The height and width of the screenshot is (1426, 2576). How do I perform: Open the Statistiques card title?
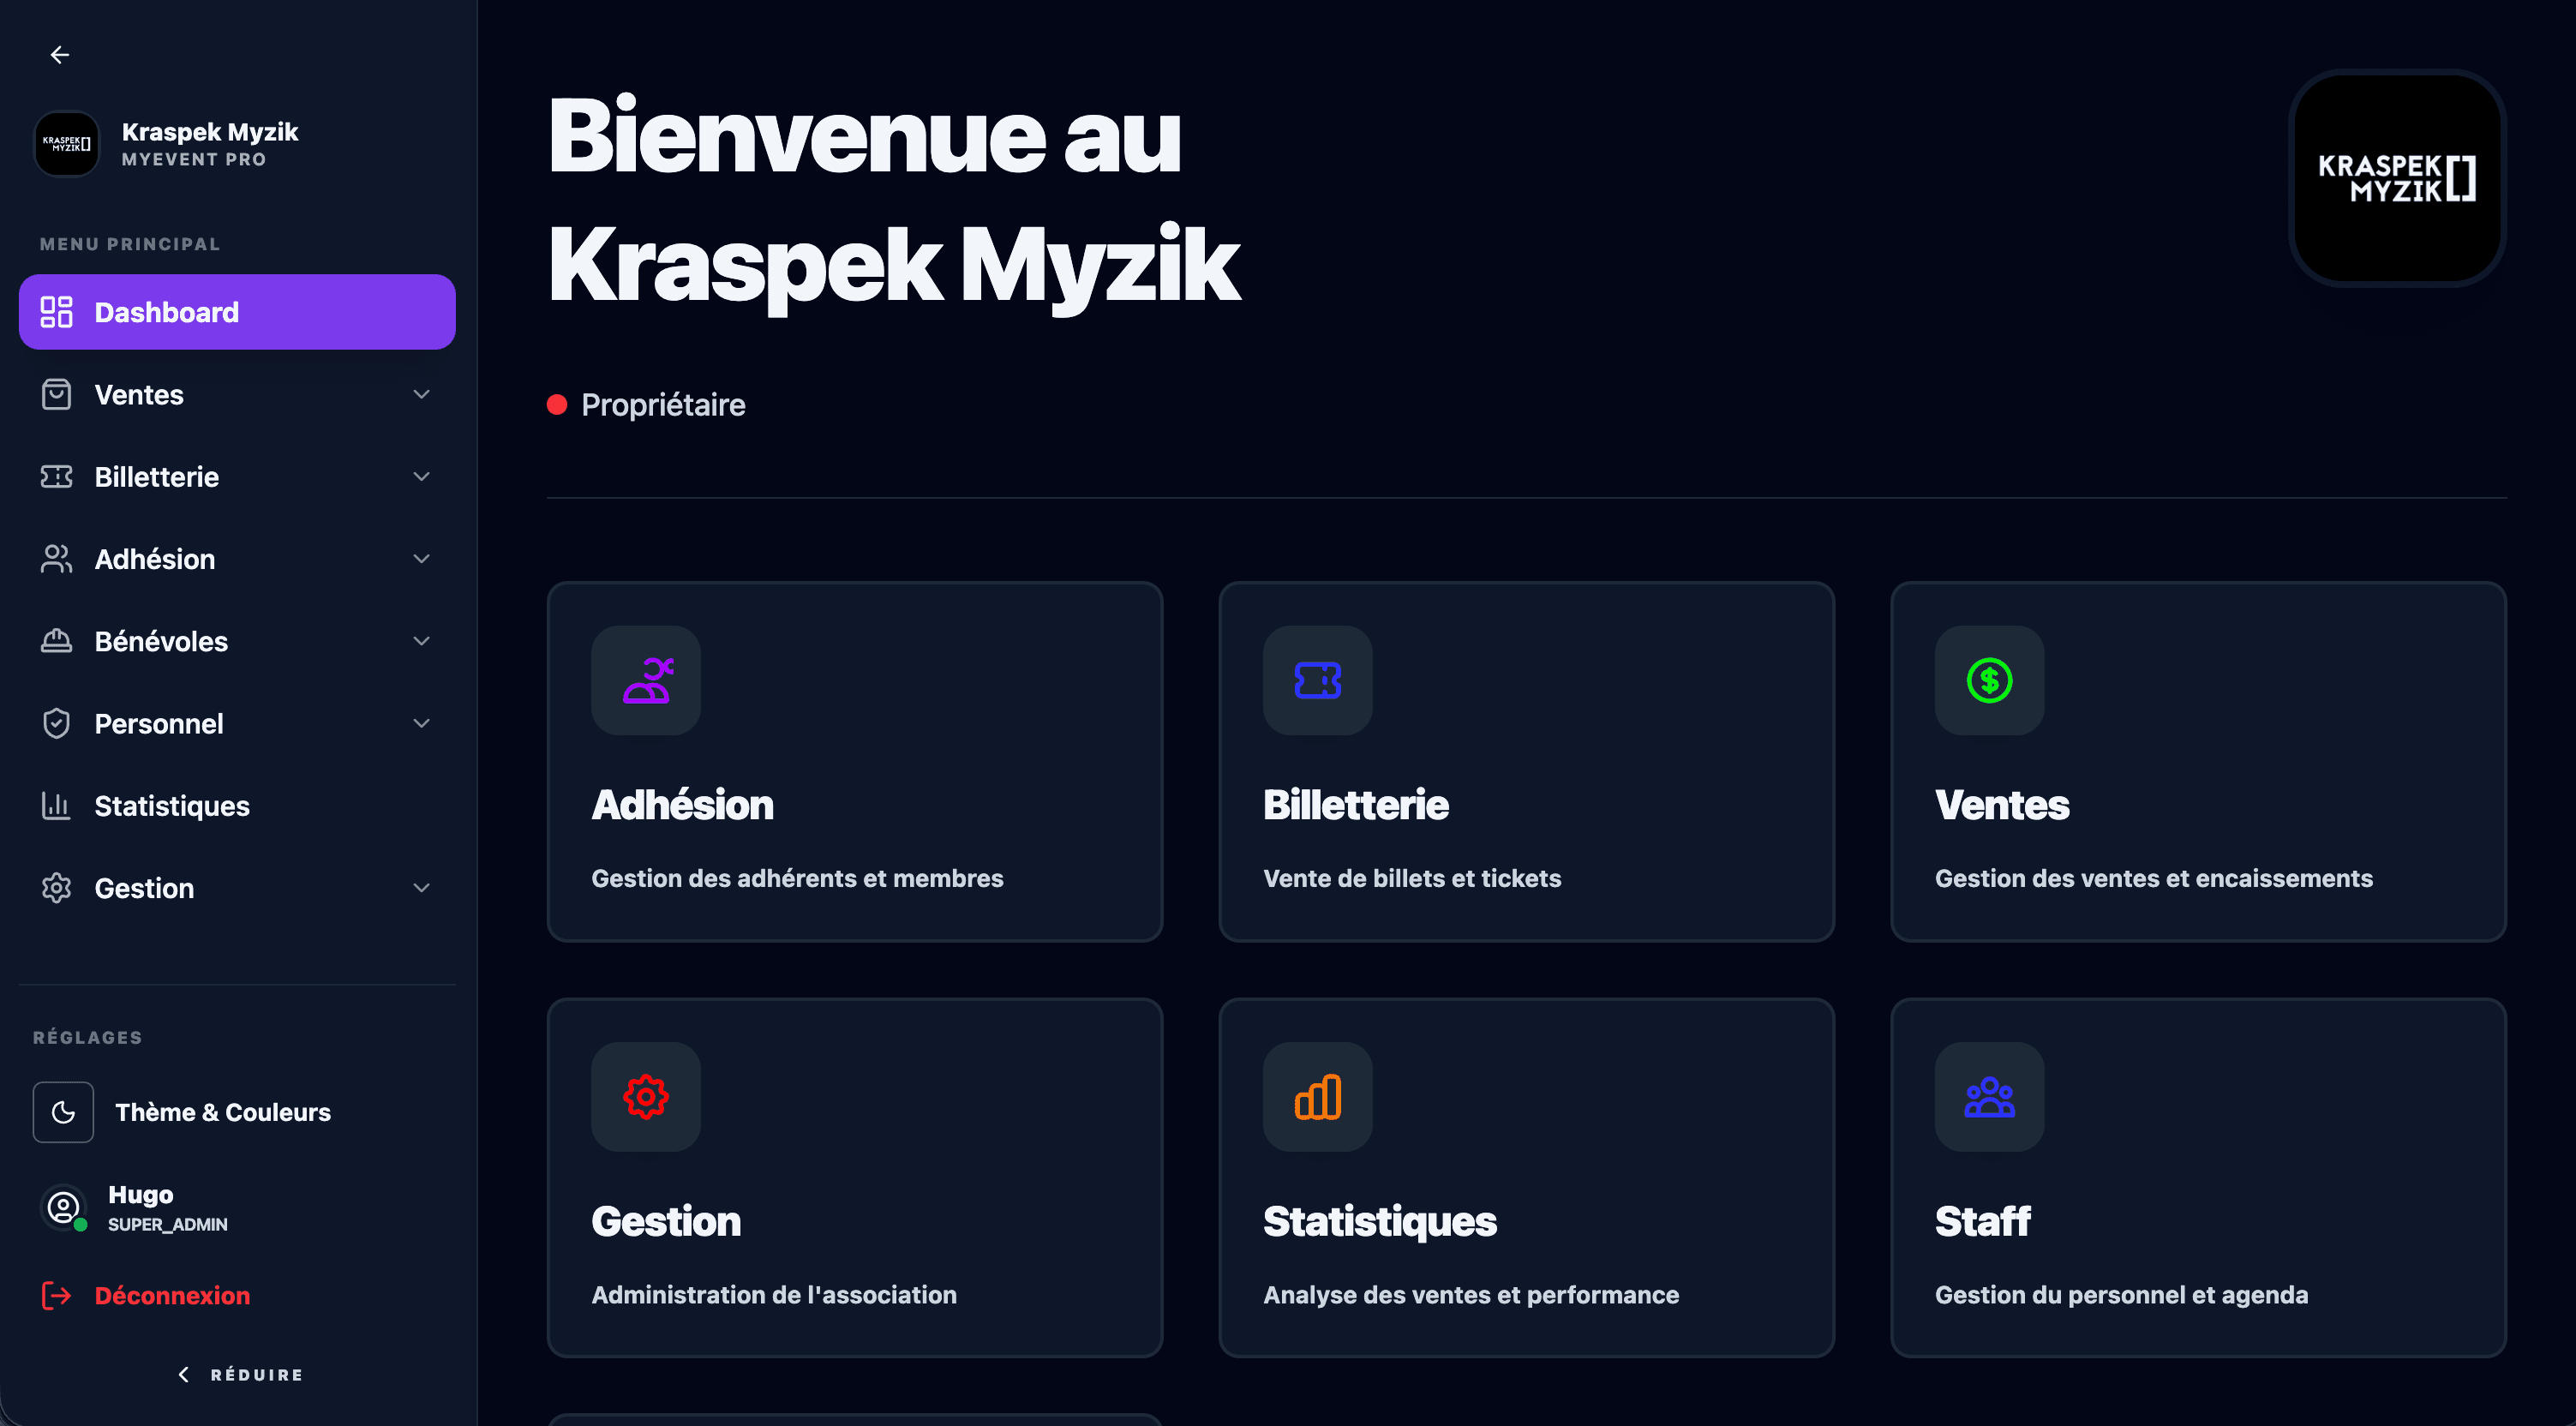(x=1379, y=1221)
